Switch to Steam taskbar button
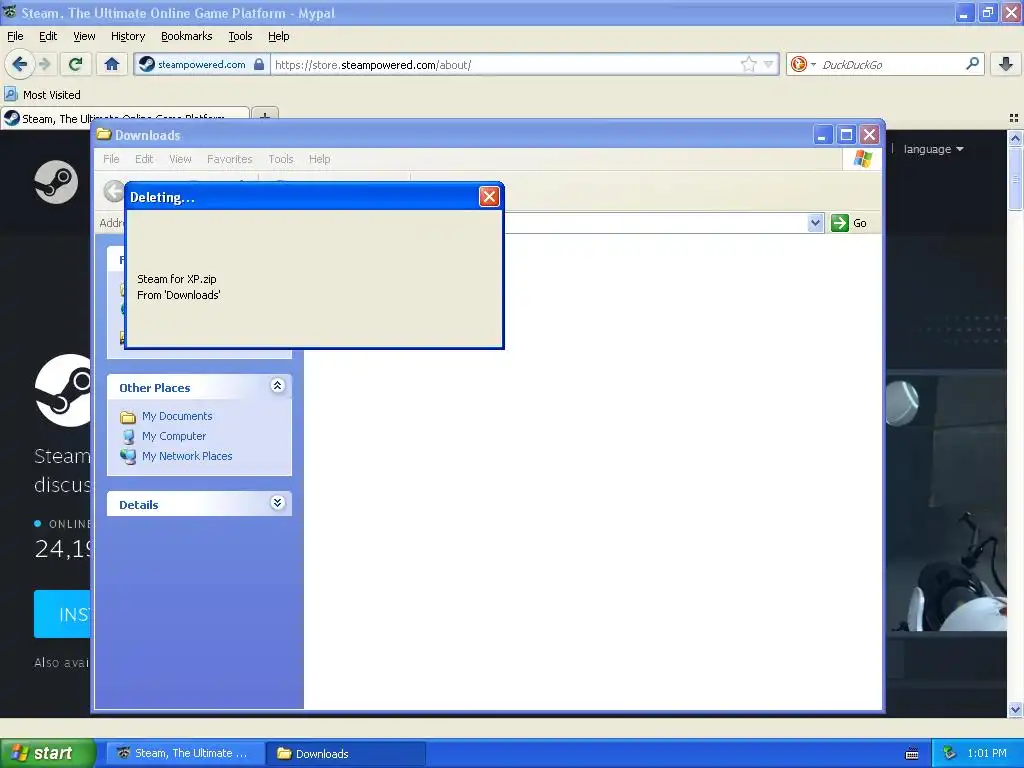Screen dimensions: 1024x768 [x=185, y=753]
